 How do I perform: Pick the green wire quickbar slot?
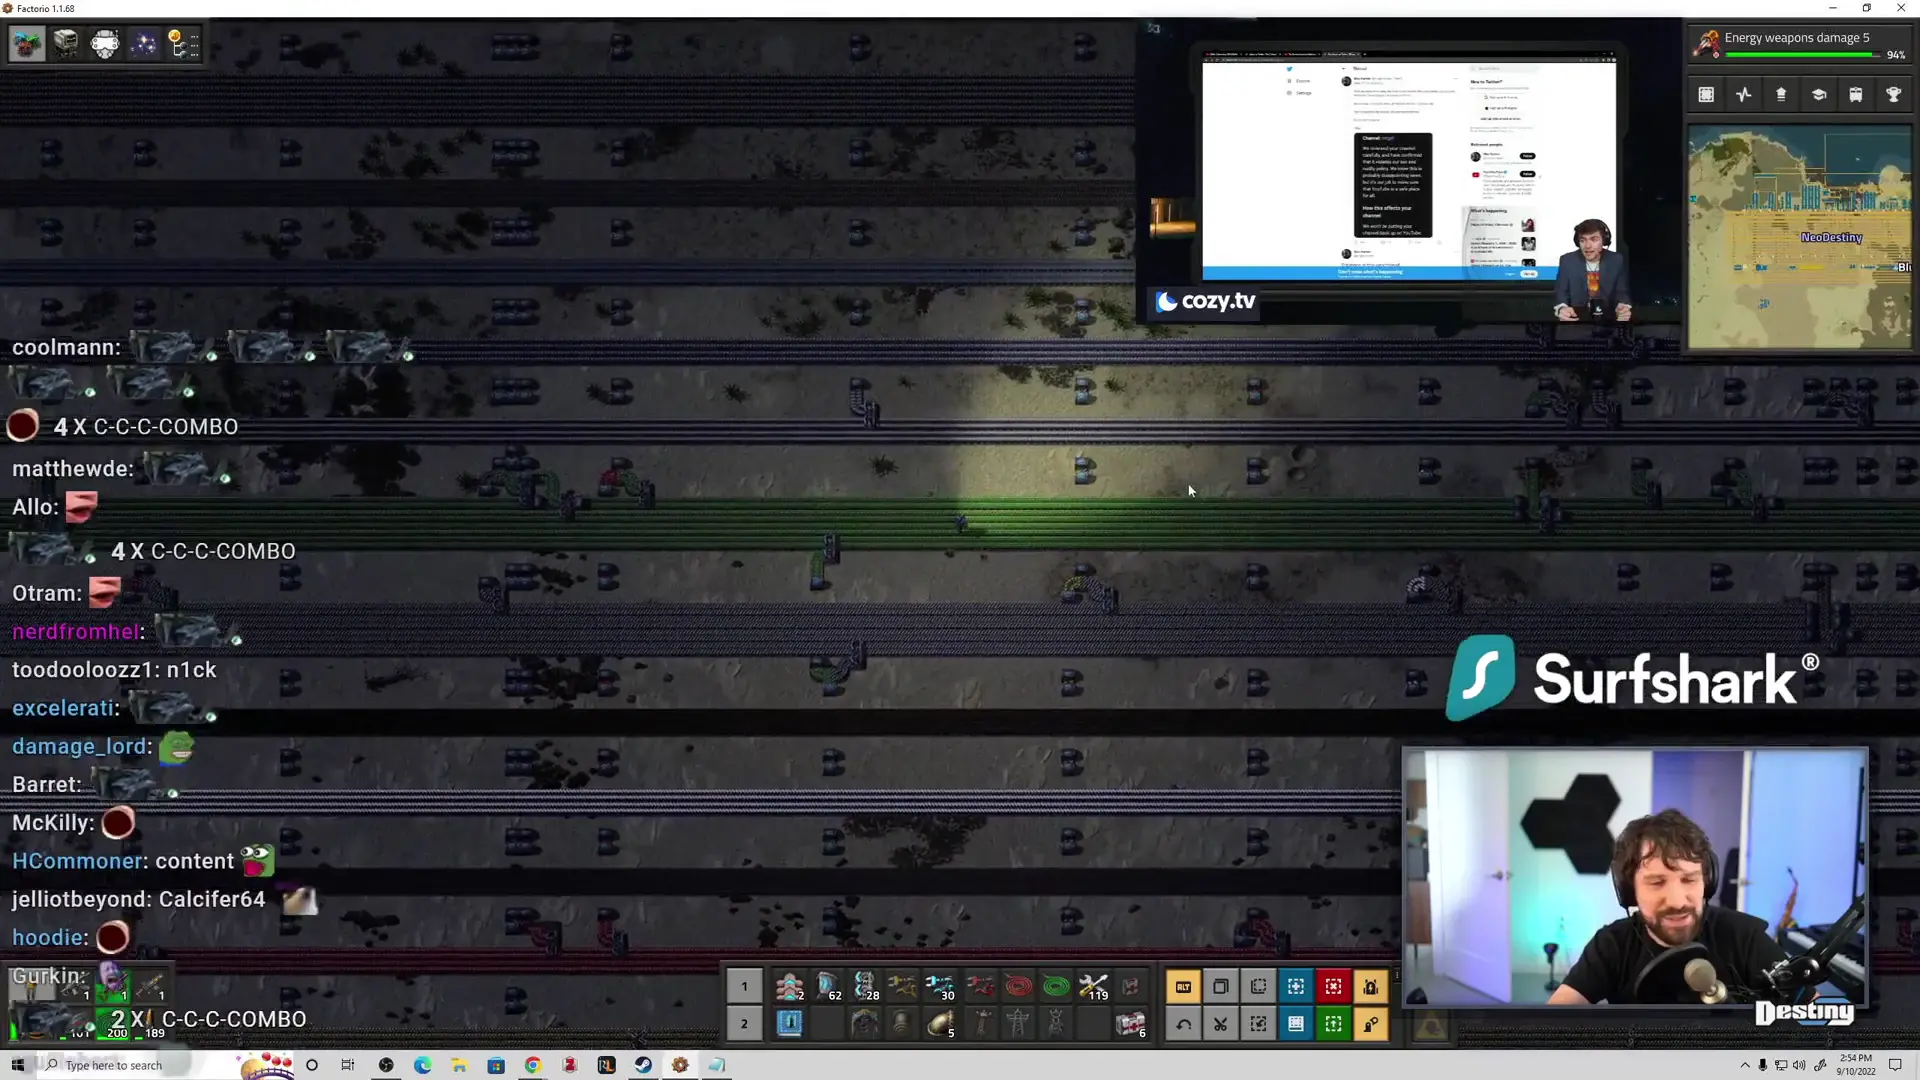(x=1056, y=987)
